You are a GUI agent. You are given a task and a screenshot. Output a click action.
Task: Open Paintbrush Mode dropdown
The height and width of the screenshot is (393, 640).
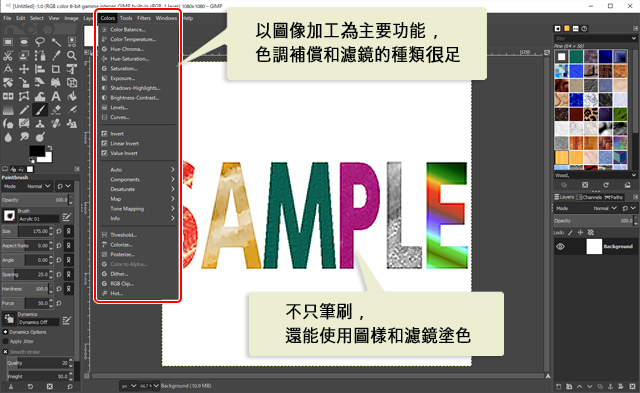click(28, 186)
